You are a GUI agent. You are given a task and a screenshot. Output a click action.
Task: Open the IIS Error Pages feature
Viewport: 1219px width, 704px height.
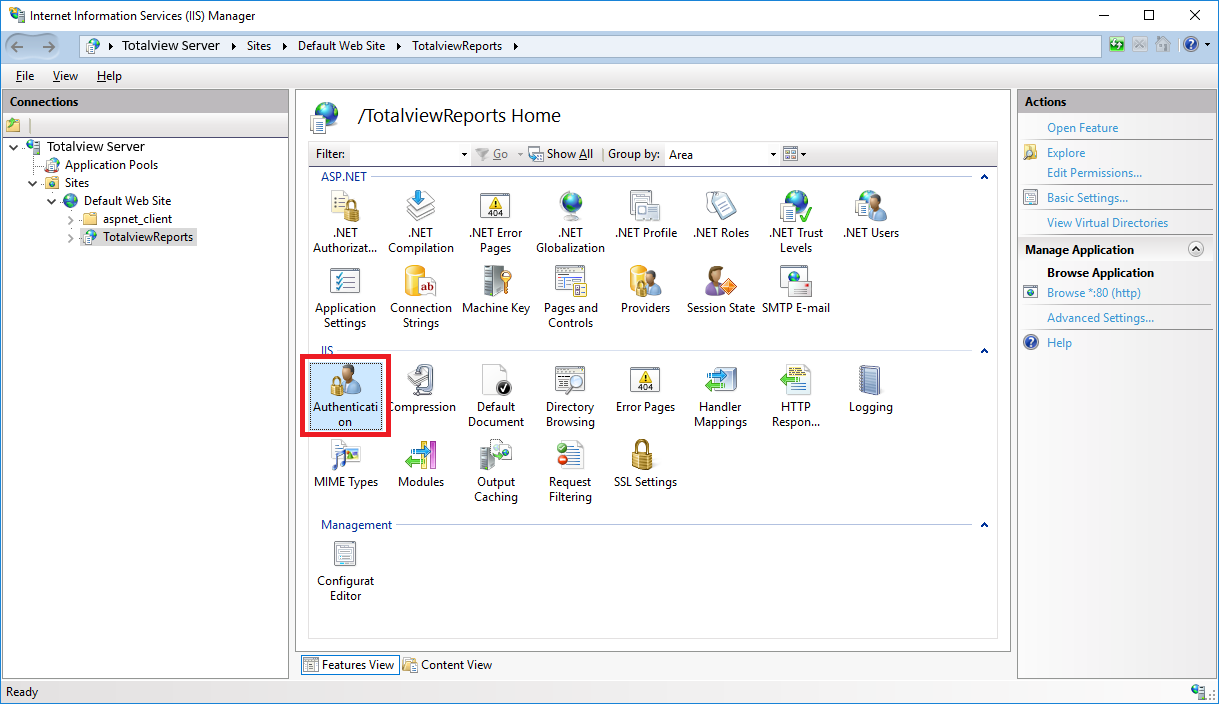(646, 389)
